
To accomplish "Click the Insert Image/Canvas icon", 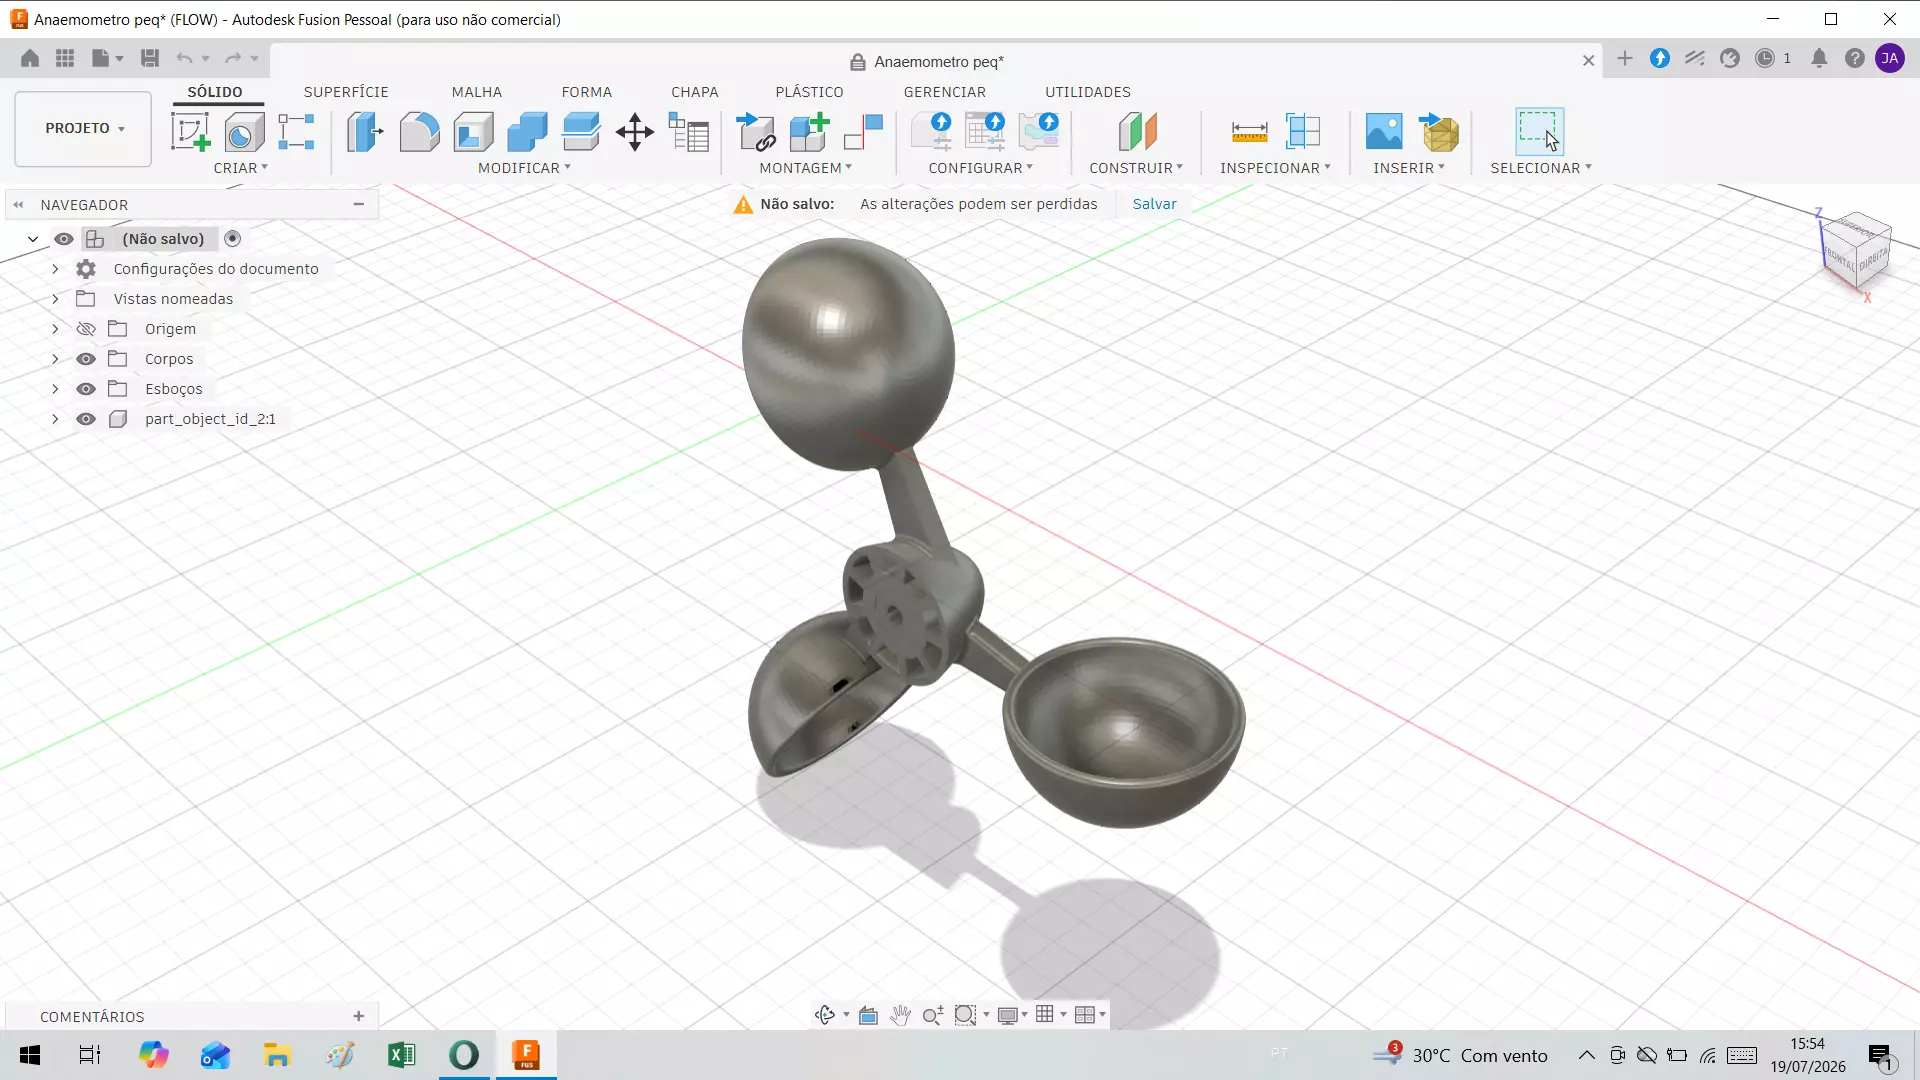I will 1384,131.
